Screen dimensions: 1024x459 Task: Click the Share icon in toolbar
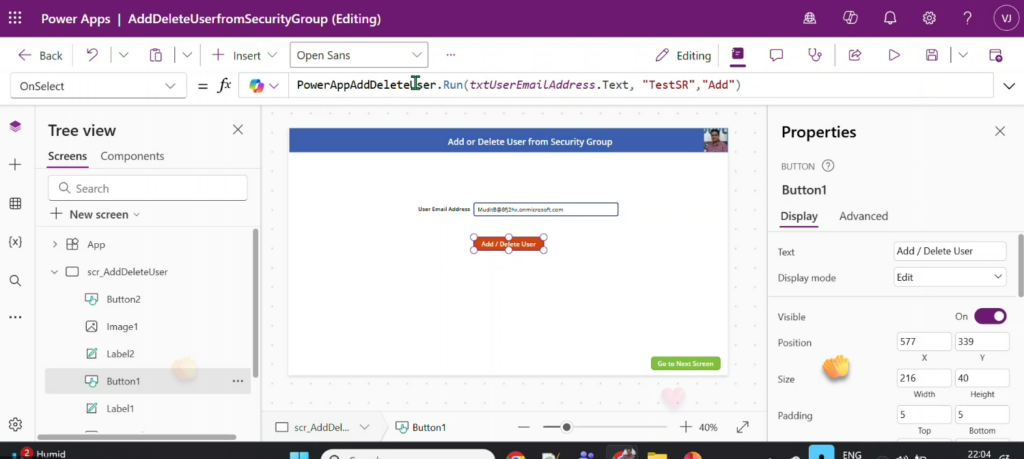[854, 55]
